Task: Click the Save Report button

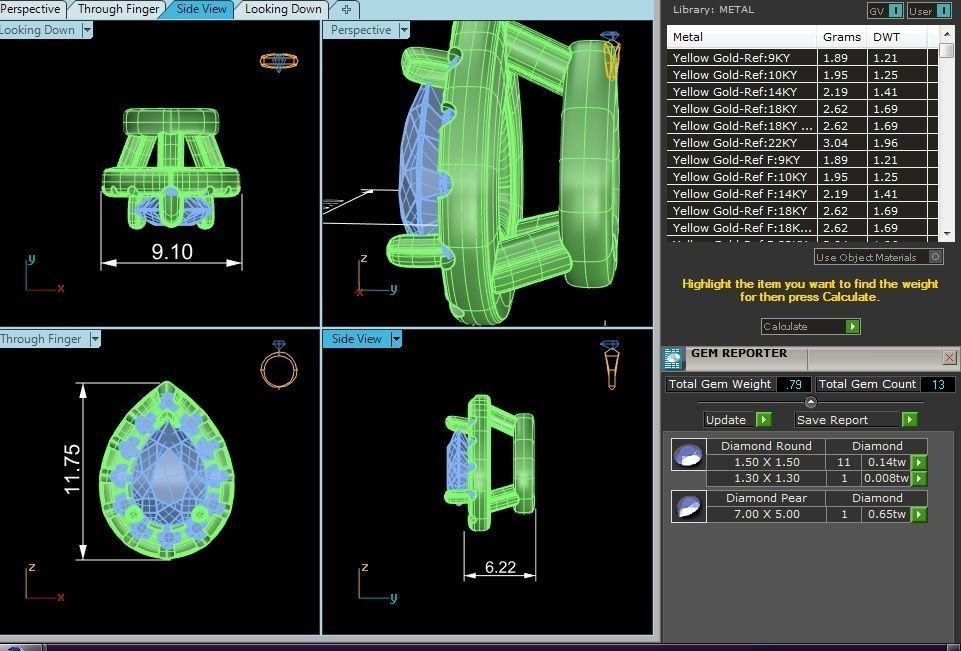Action: click(855, 420)
